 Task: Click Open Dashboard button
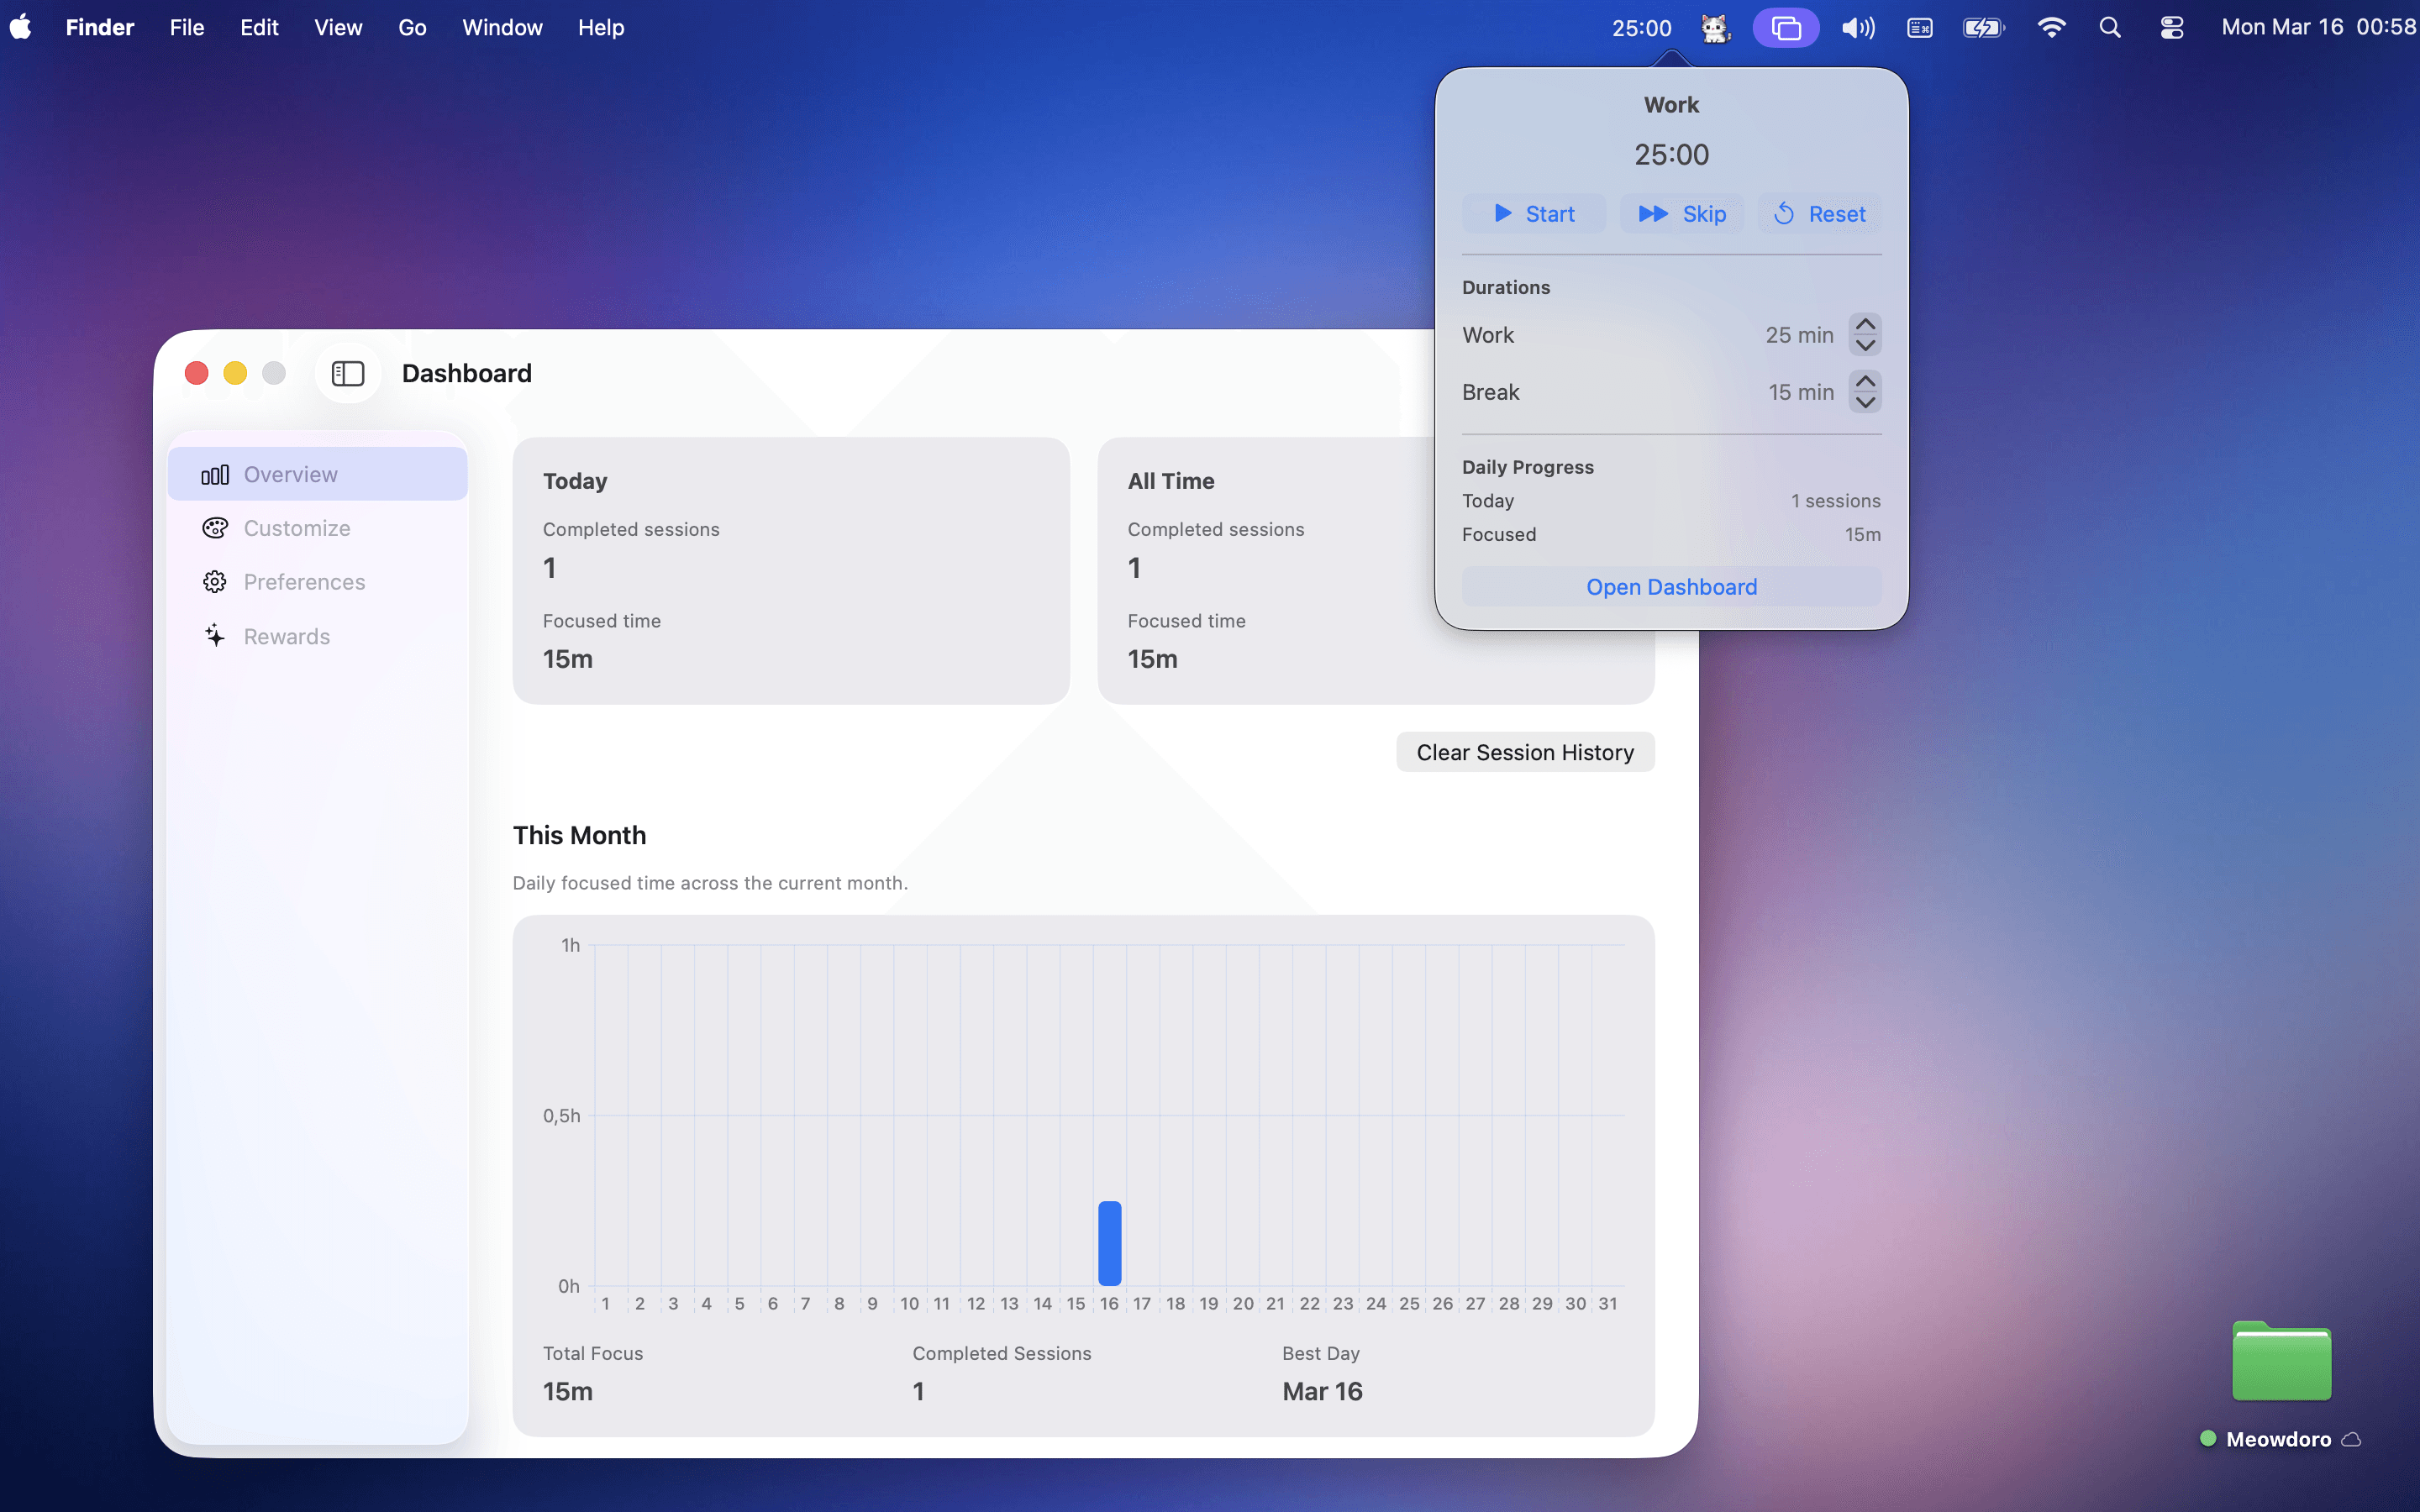click(x=1671, y=587)
